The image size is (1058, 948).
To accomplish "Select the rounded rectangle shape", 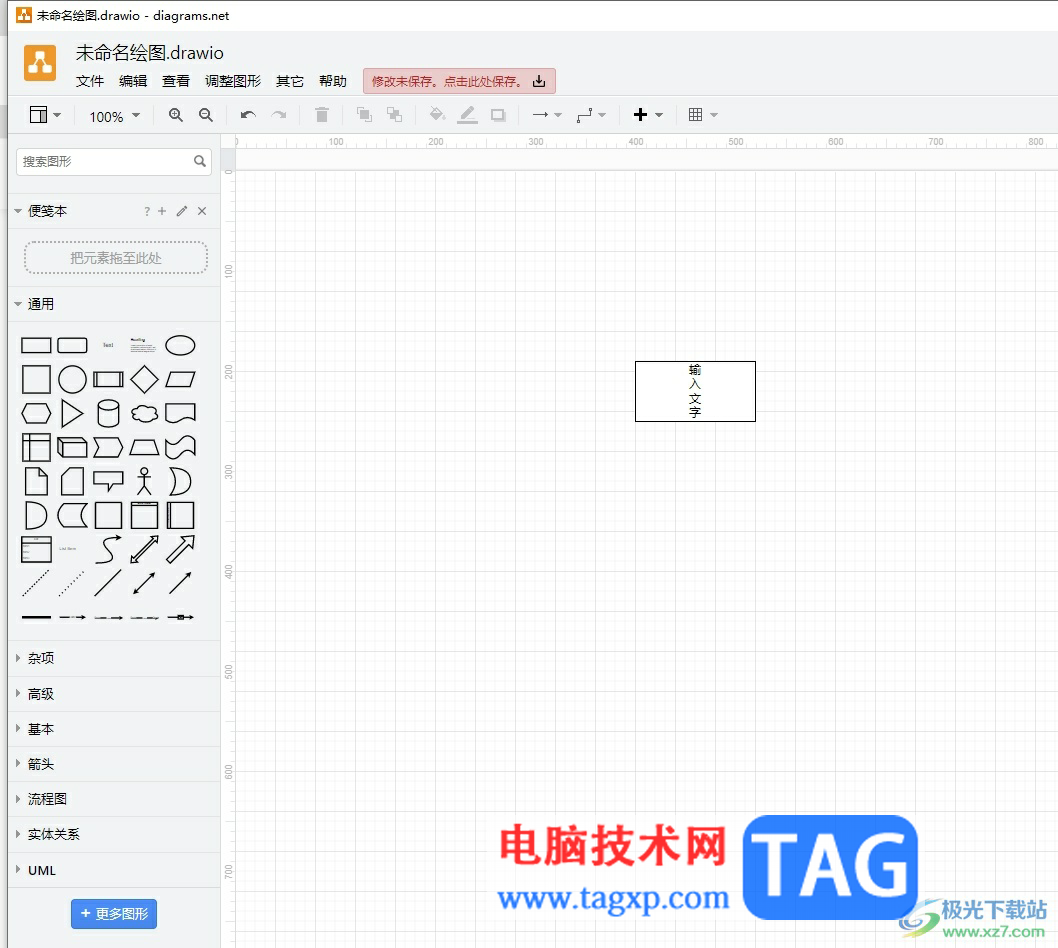I will 72,345.
